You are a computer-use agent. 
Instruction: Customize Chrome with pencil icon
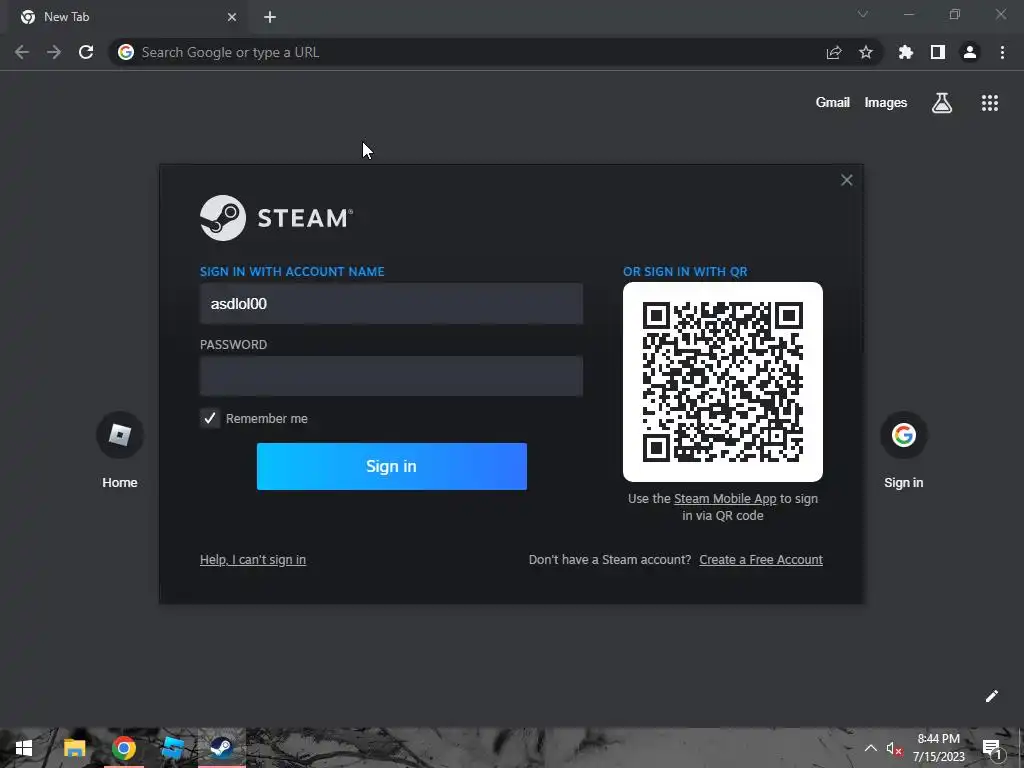click(991, 696)
